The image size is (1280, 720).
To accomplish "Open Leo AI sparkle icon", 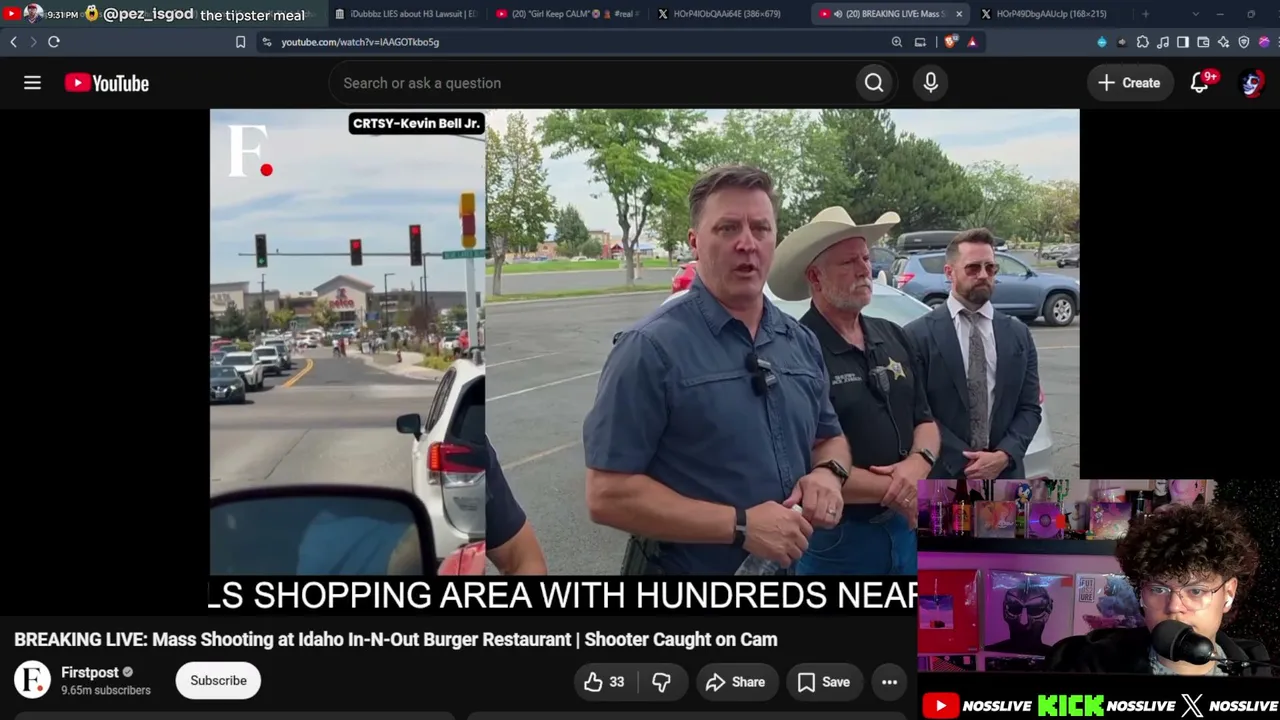I will [x=1223, y=42].
